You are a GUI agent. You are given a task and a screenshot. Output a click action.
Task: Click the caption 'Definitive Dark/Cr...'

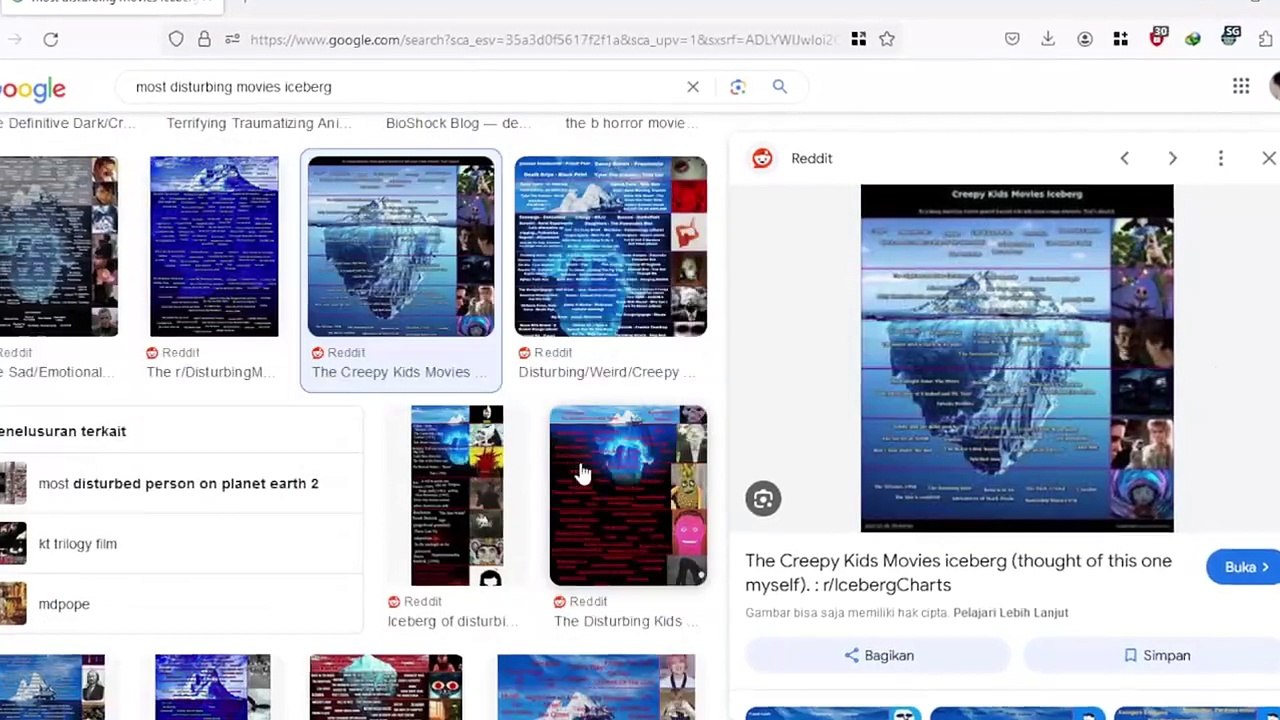(x=67, y=123)
